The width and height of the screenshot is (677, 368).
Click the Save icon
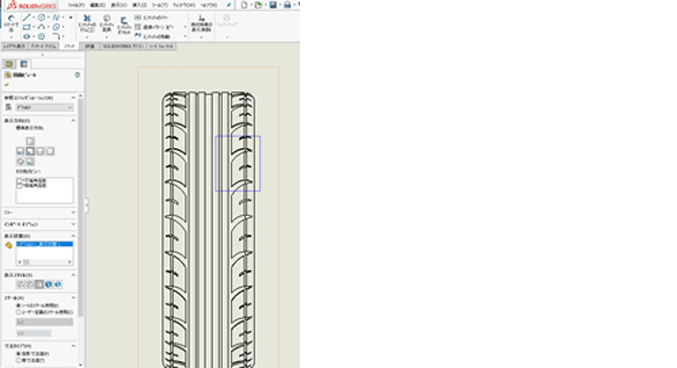[x=273, y=5]
